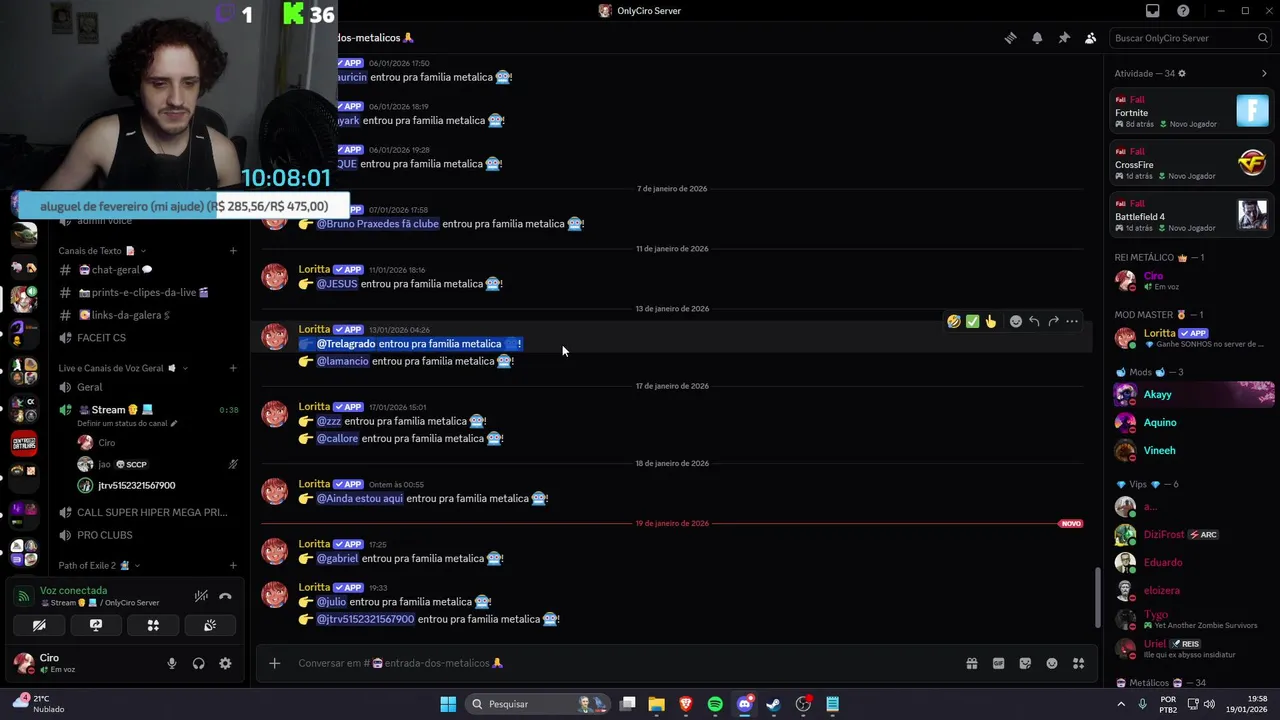Open the CrossFire activity card
This screenshot has height=720, width=1280.
click(1191, 163)
